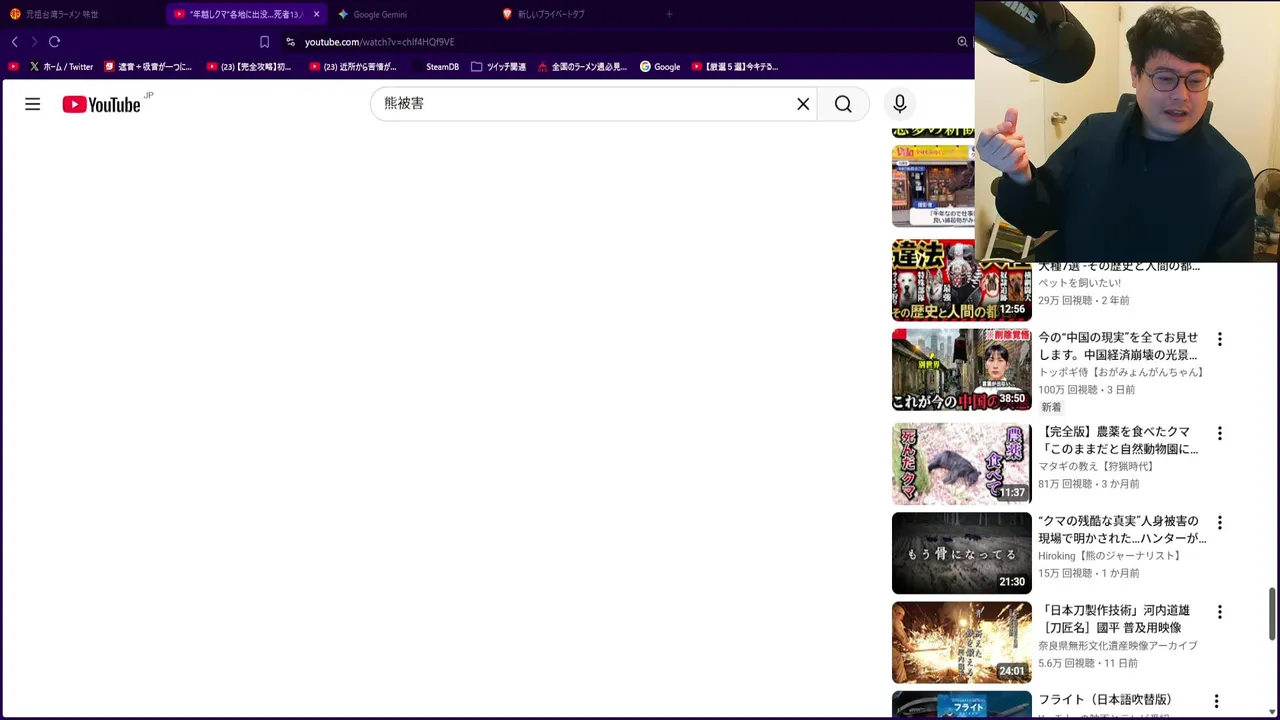
Task: Click the 新着 badge under China video
Action: pyautogui.click(x=1051, y=407)
